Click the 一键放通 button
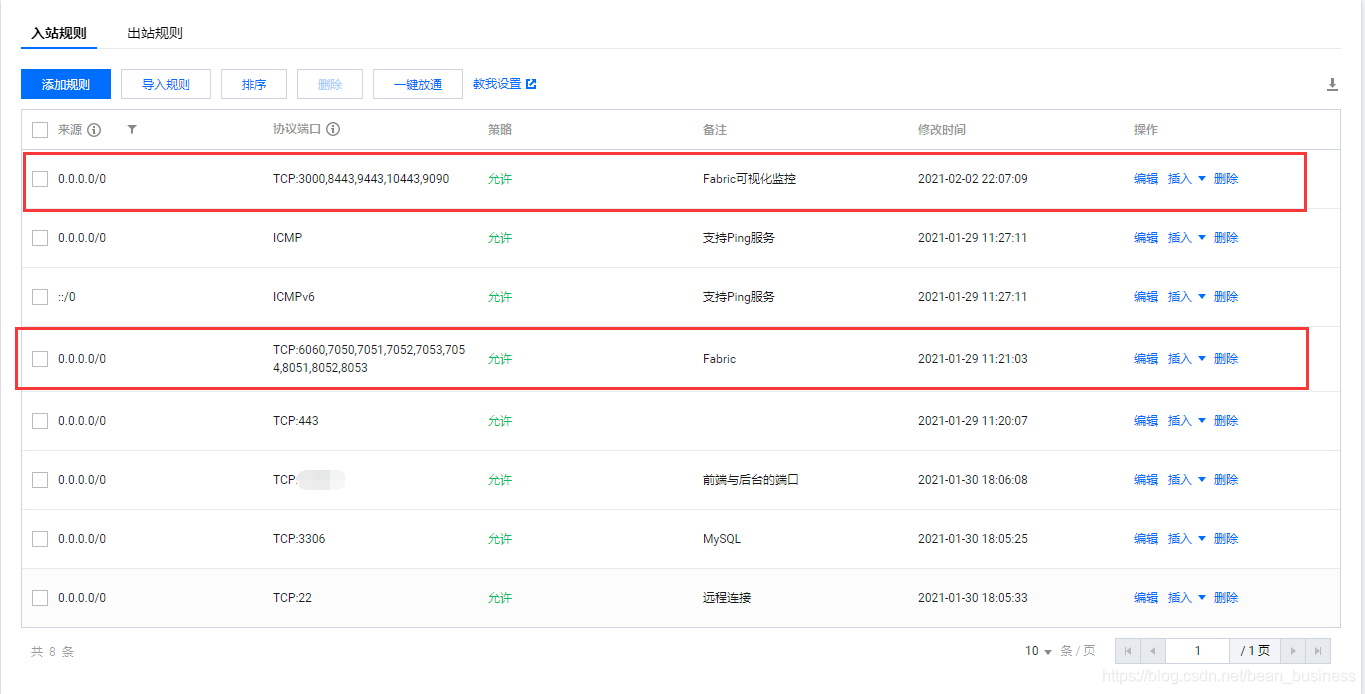Image resolution: width=1365 pixels, height=694 pixels. coord(418,85)
